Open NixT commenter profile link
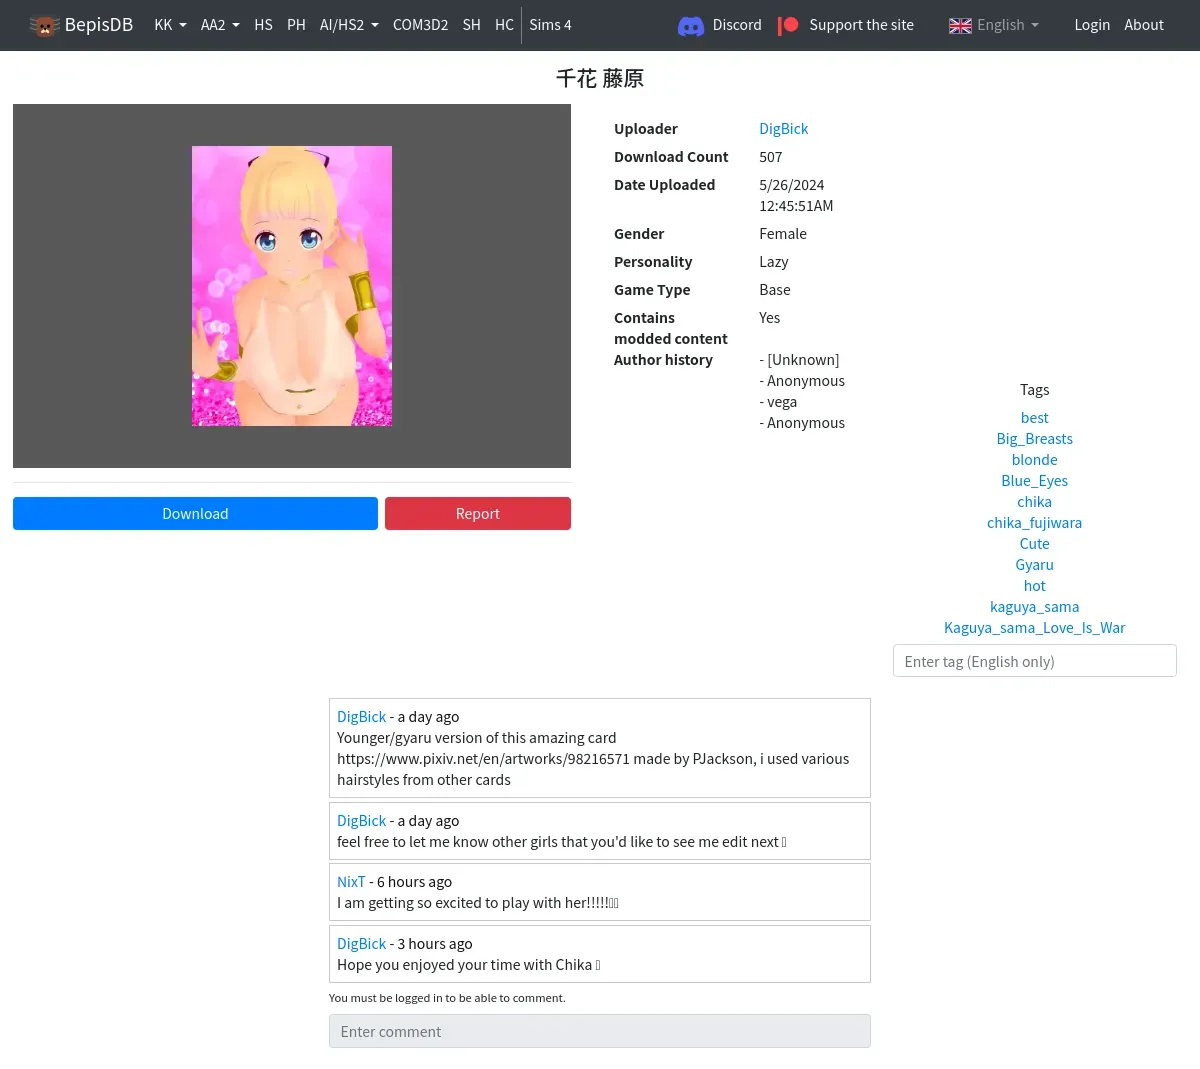 [351, 882]
